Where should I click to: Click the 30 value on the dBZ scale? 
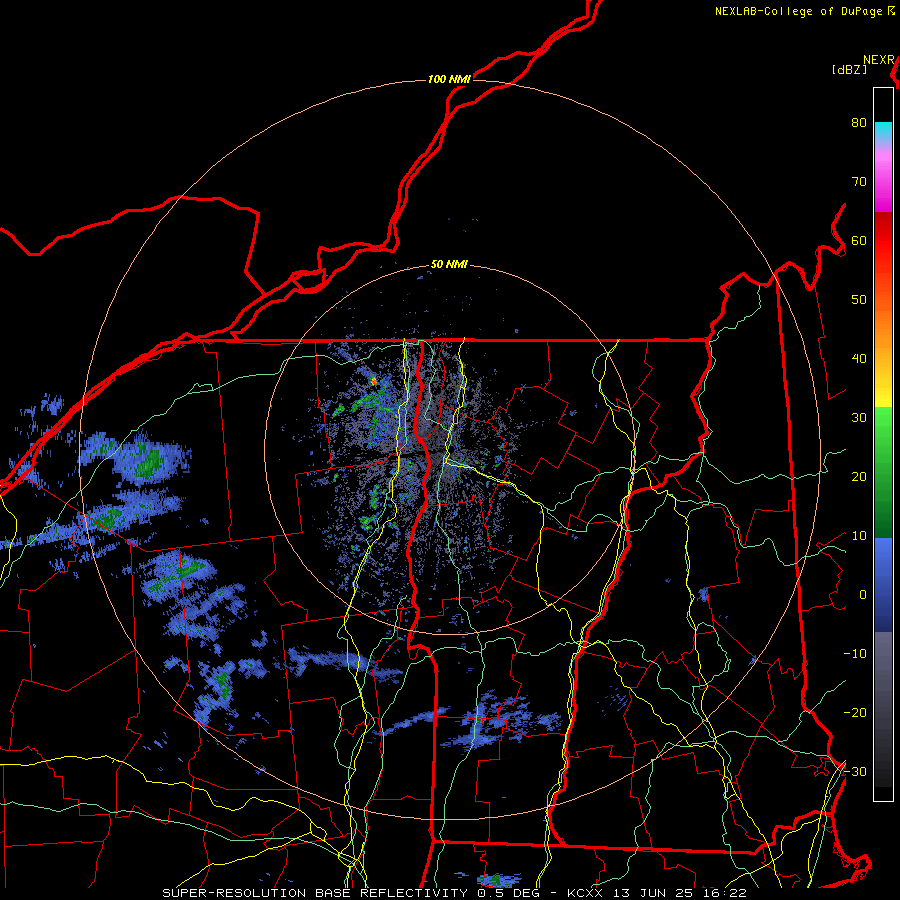pos(859,418)
